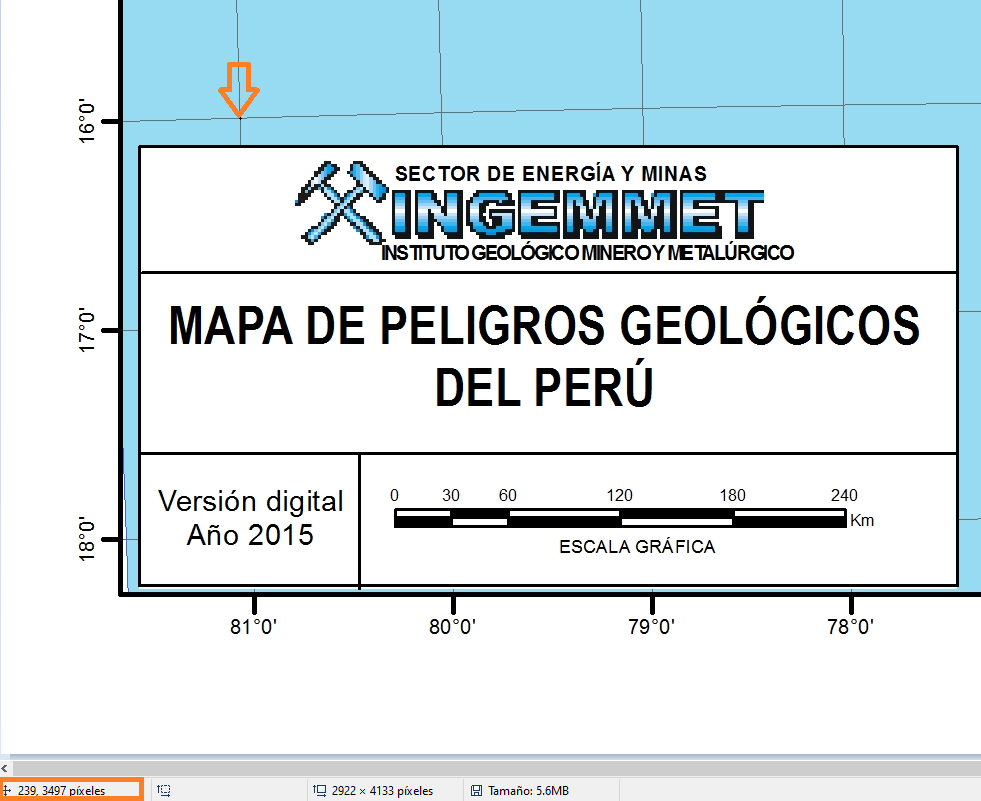981x801 pixels.
Task: Click the '180' scale bar value
Action: click(x=732, y=496)
